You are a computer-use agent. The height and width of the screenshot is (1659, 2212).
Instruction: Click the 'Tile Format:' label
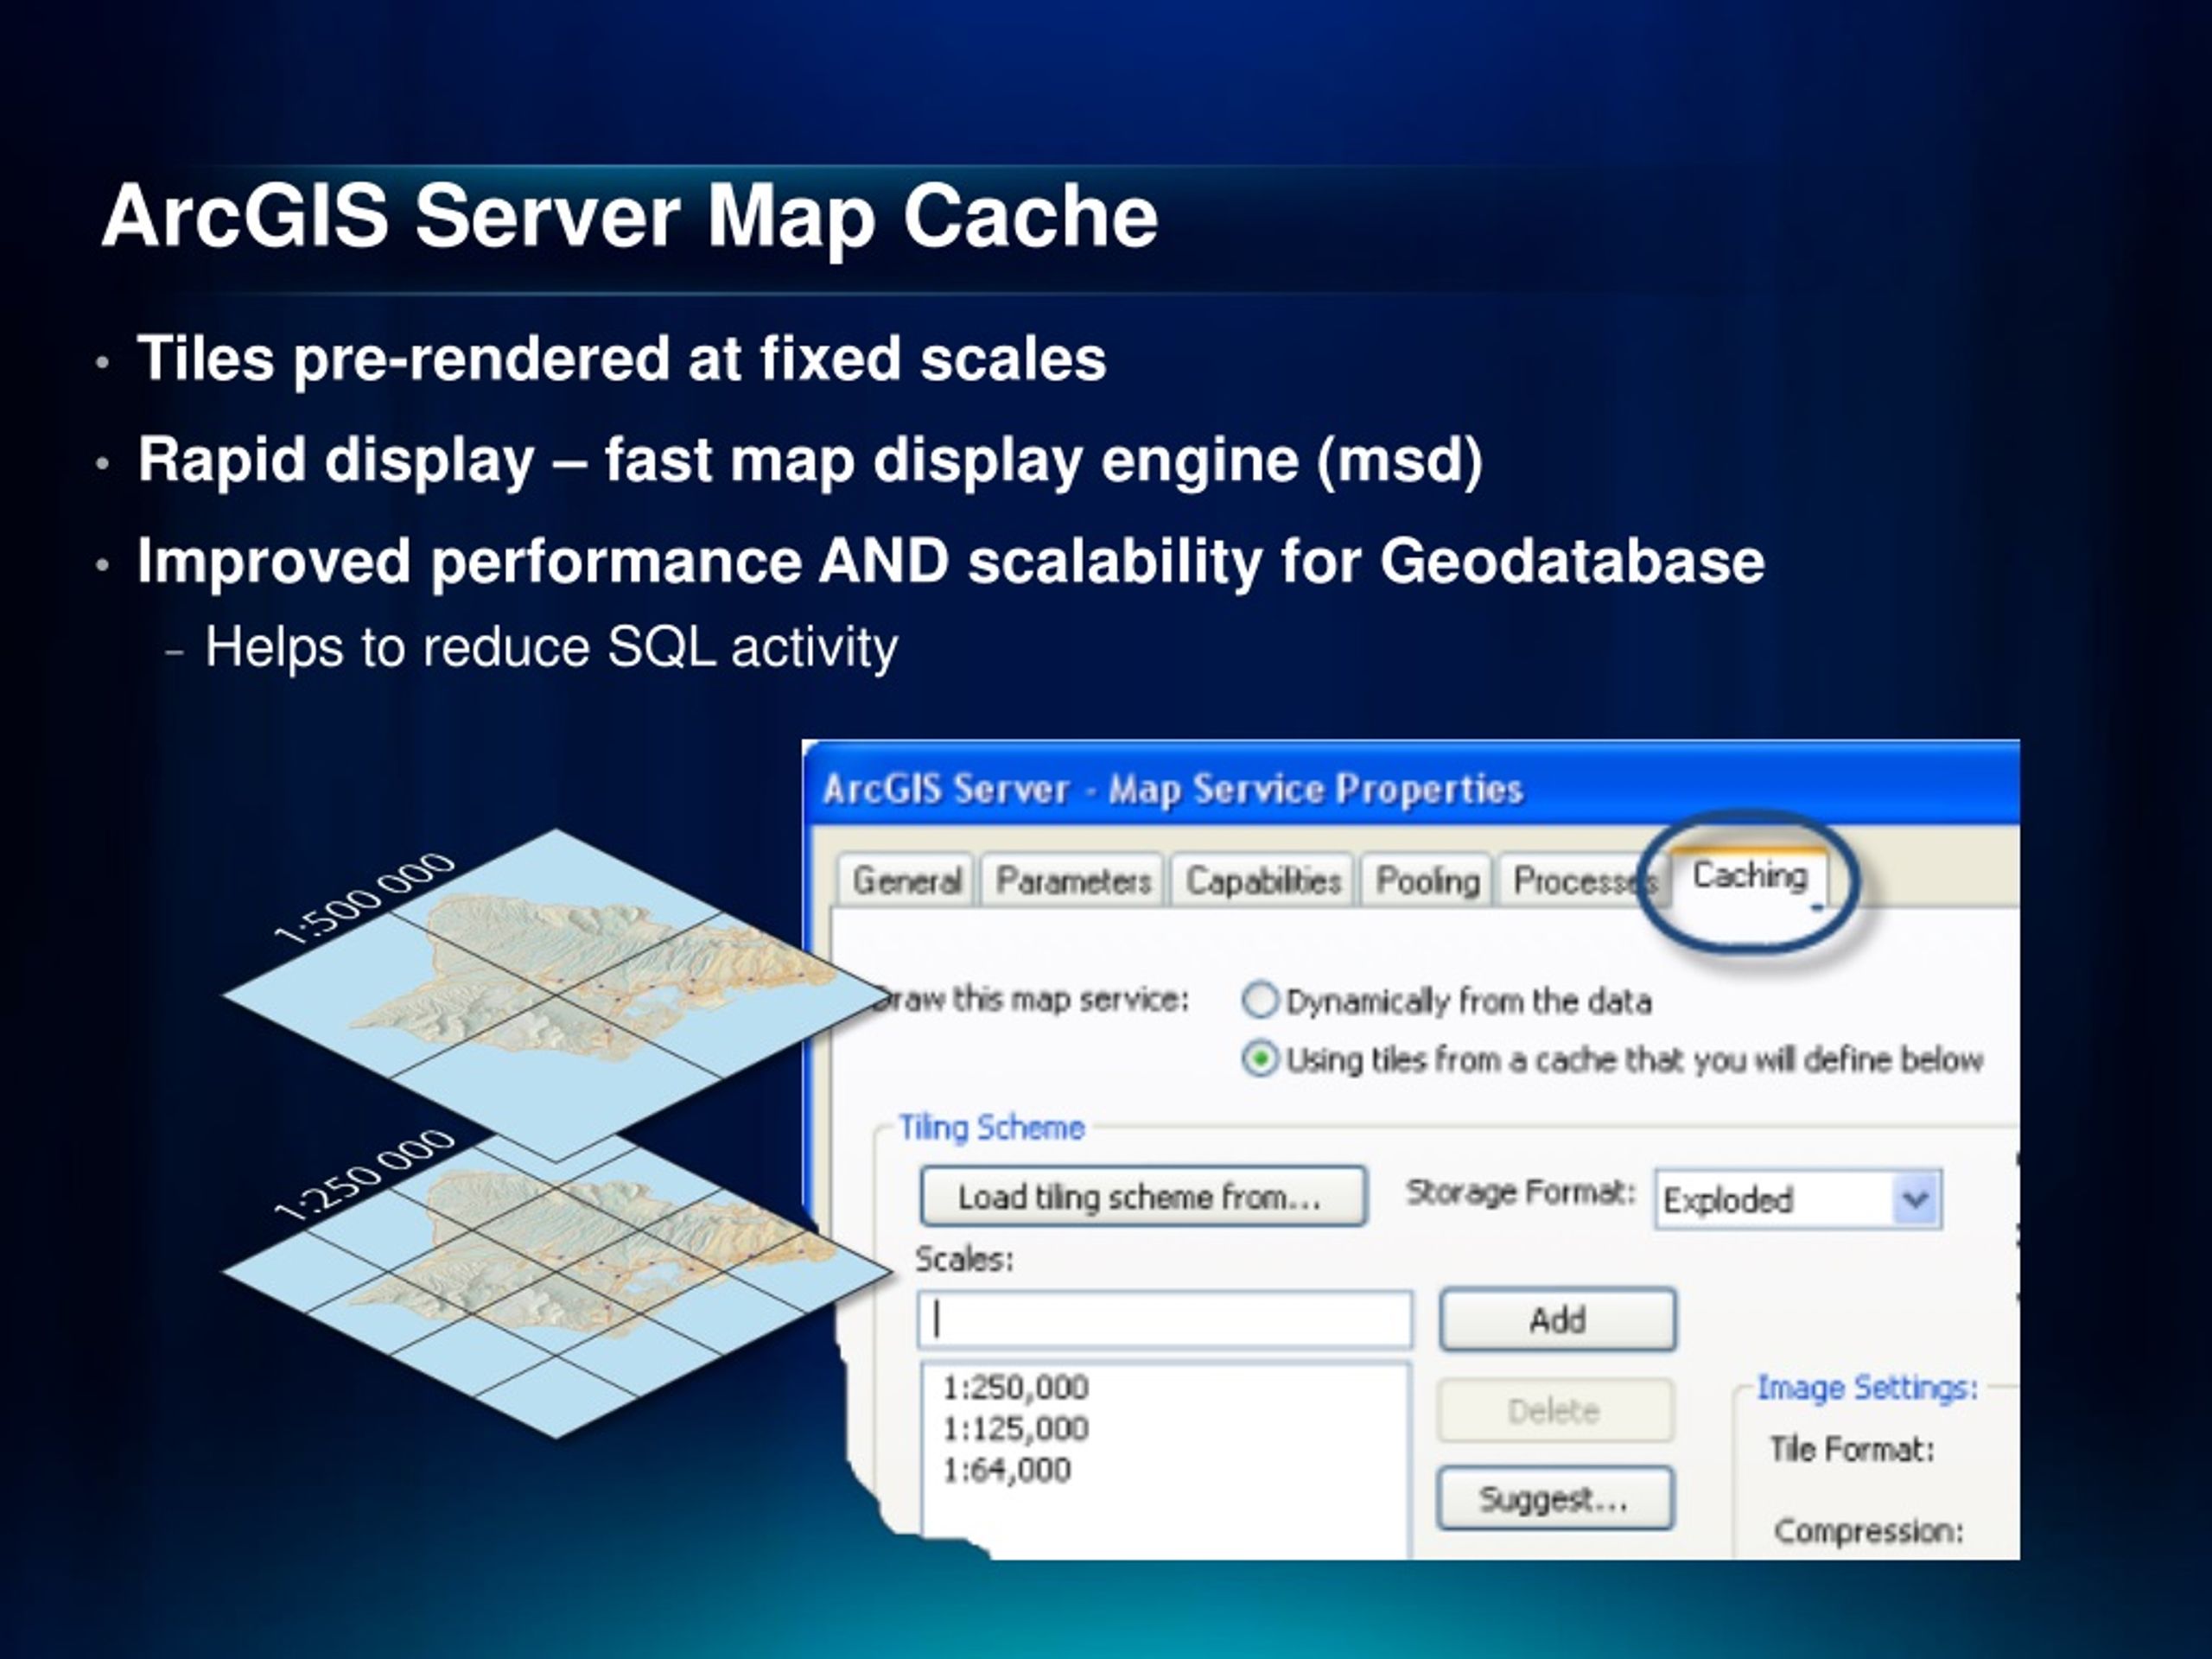click(x=1851, y=1449)
